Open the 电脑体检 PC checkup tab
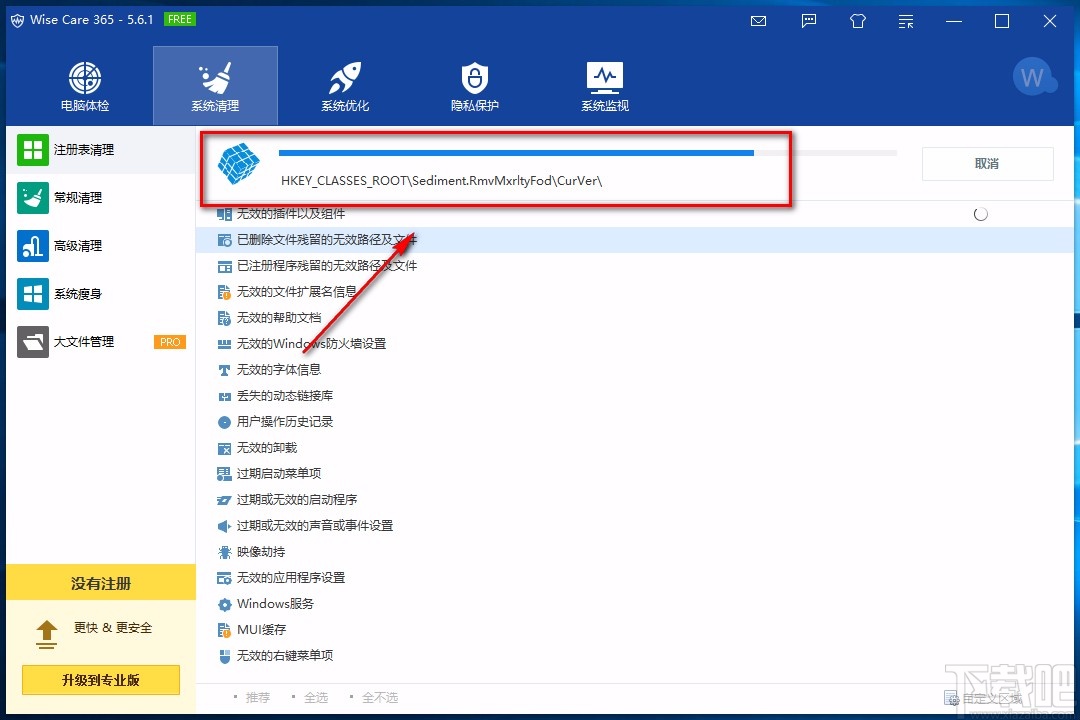The height and width of the screenshot is (720, 1080). [85, 86]
